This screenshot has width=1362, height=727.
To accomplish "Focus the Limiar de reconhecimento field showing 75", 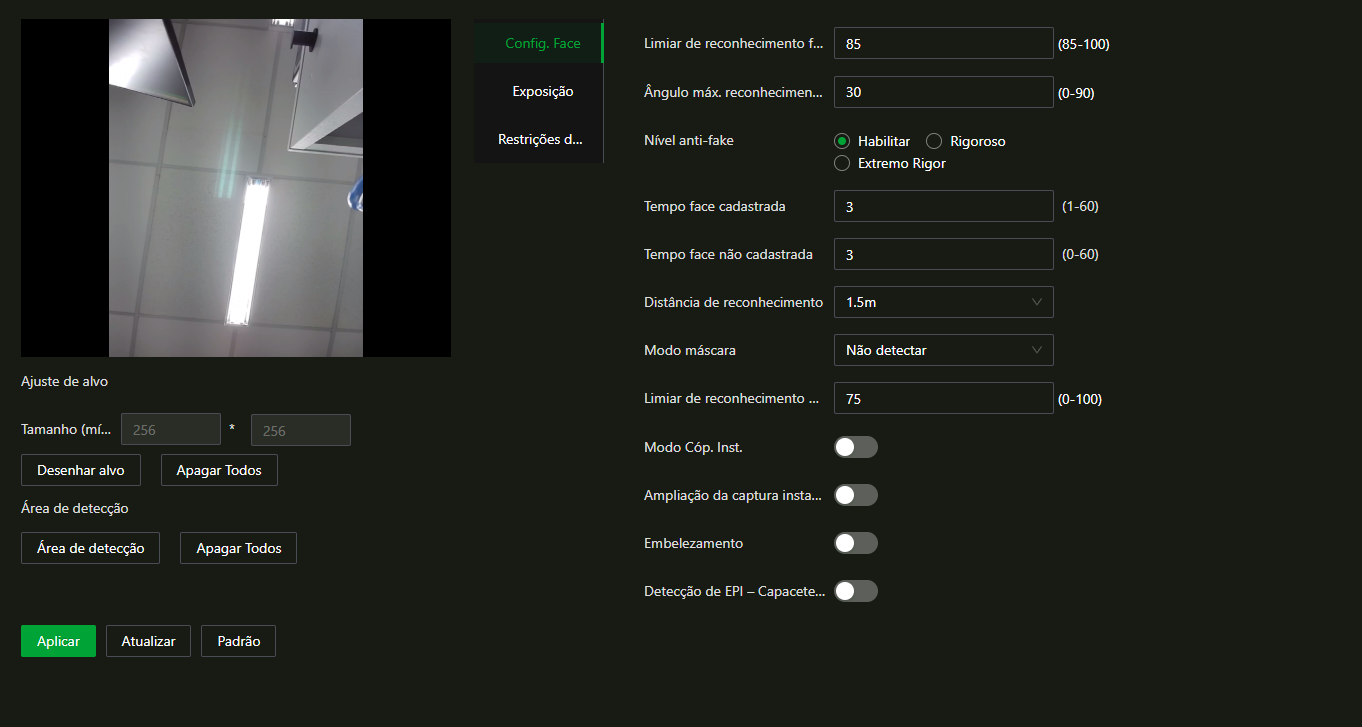I will click(943, 398).
